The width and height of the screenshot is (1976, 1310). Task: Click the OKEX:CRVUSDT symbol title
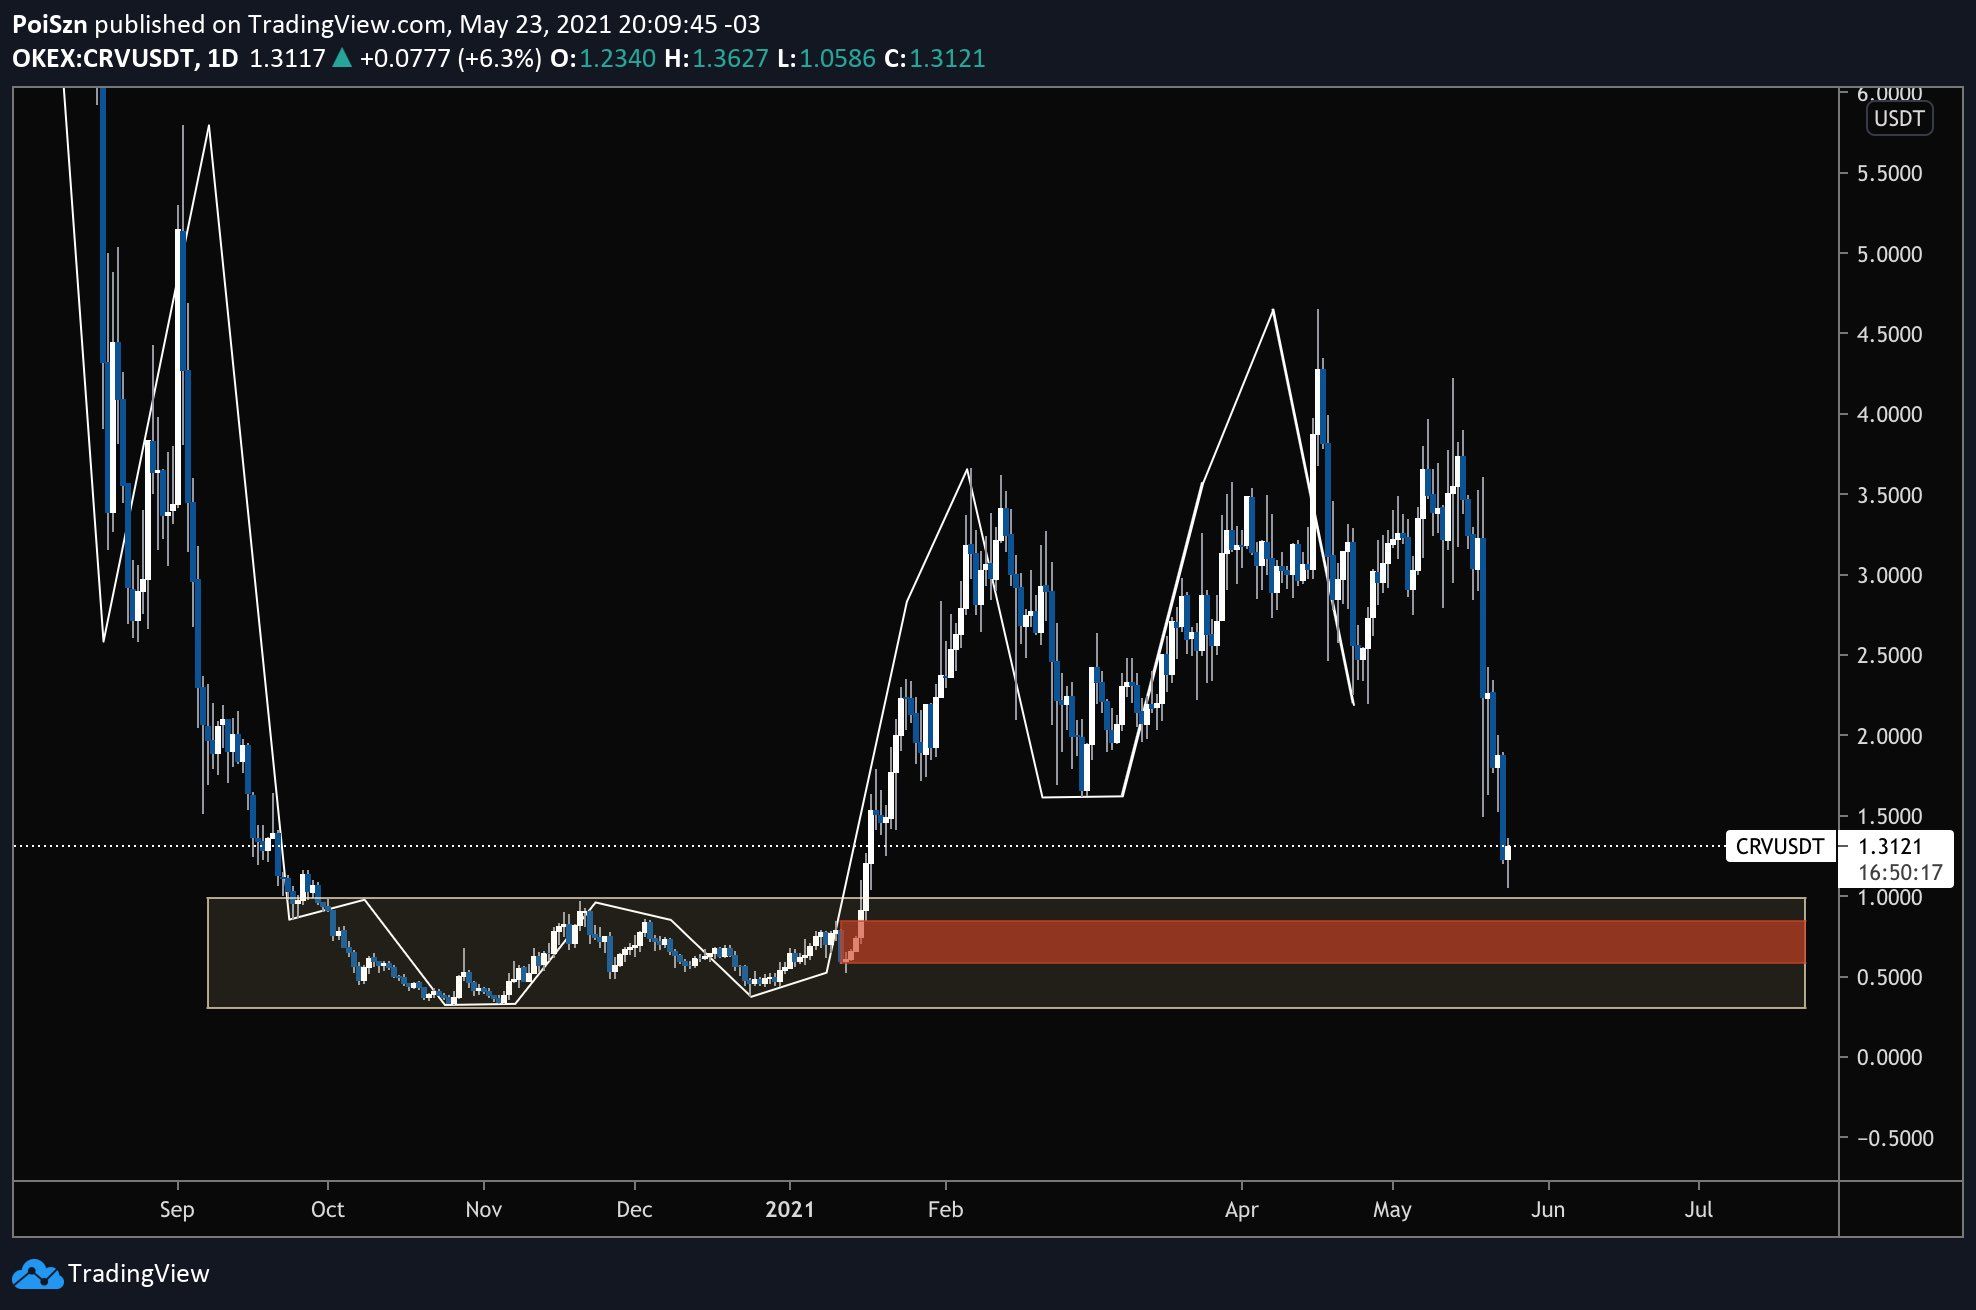coord(103,58)
